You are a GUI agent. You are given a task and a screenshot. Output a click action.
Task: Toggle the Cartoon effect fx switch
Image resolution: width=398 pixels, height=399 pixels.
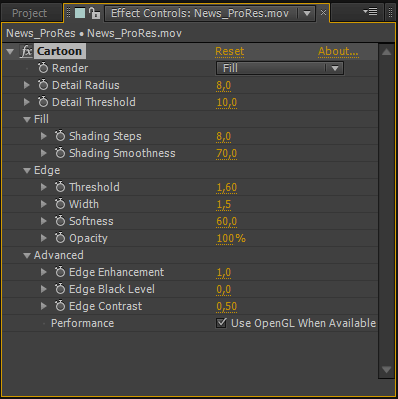pyautogui.click(x=26, y=51)
